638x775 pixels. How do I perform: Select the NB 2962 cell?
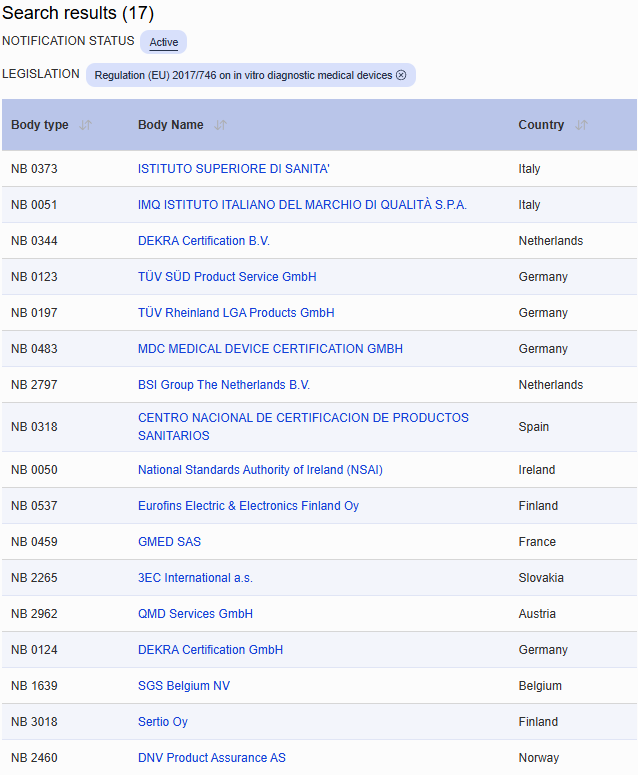coord(34,614)
